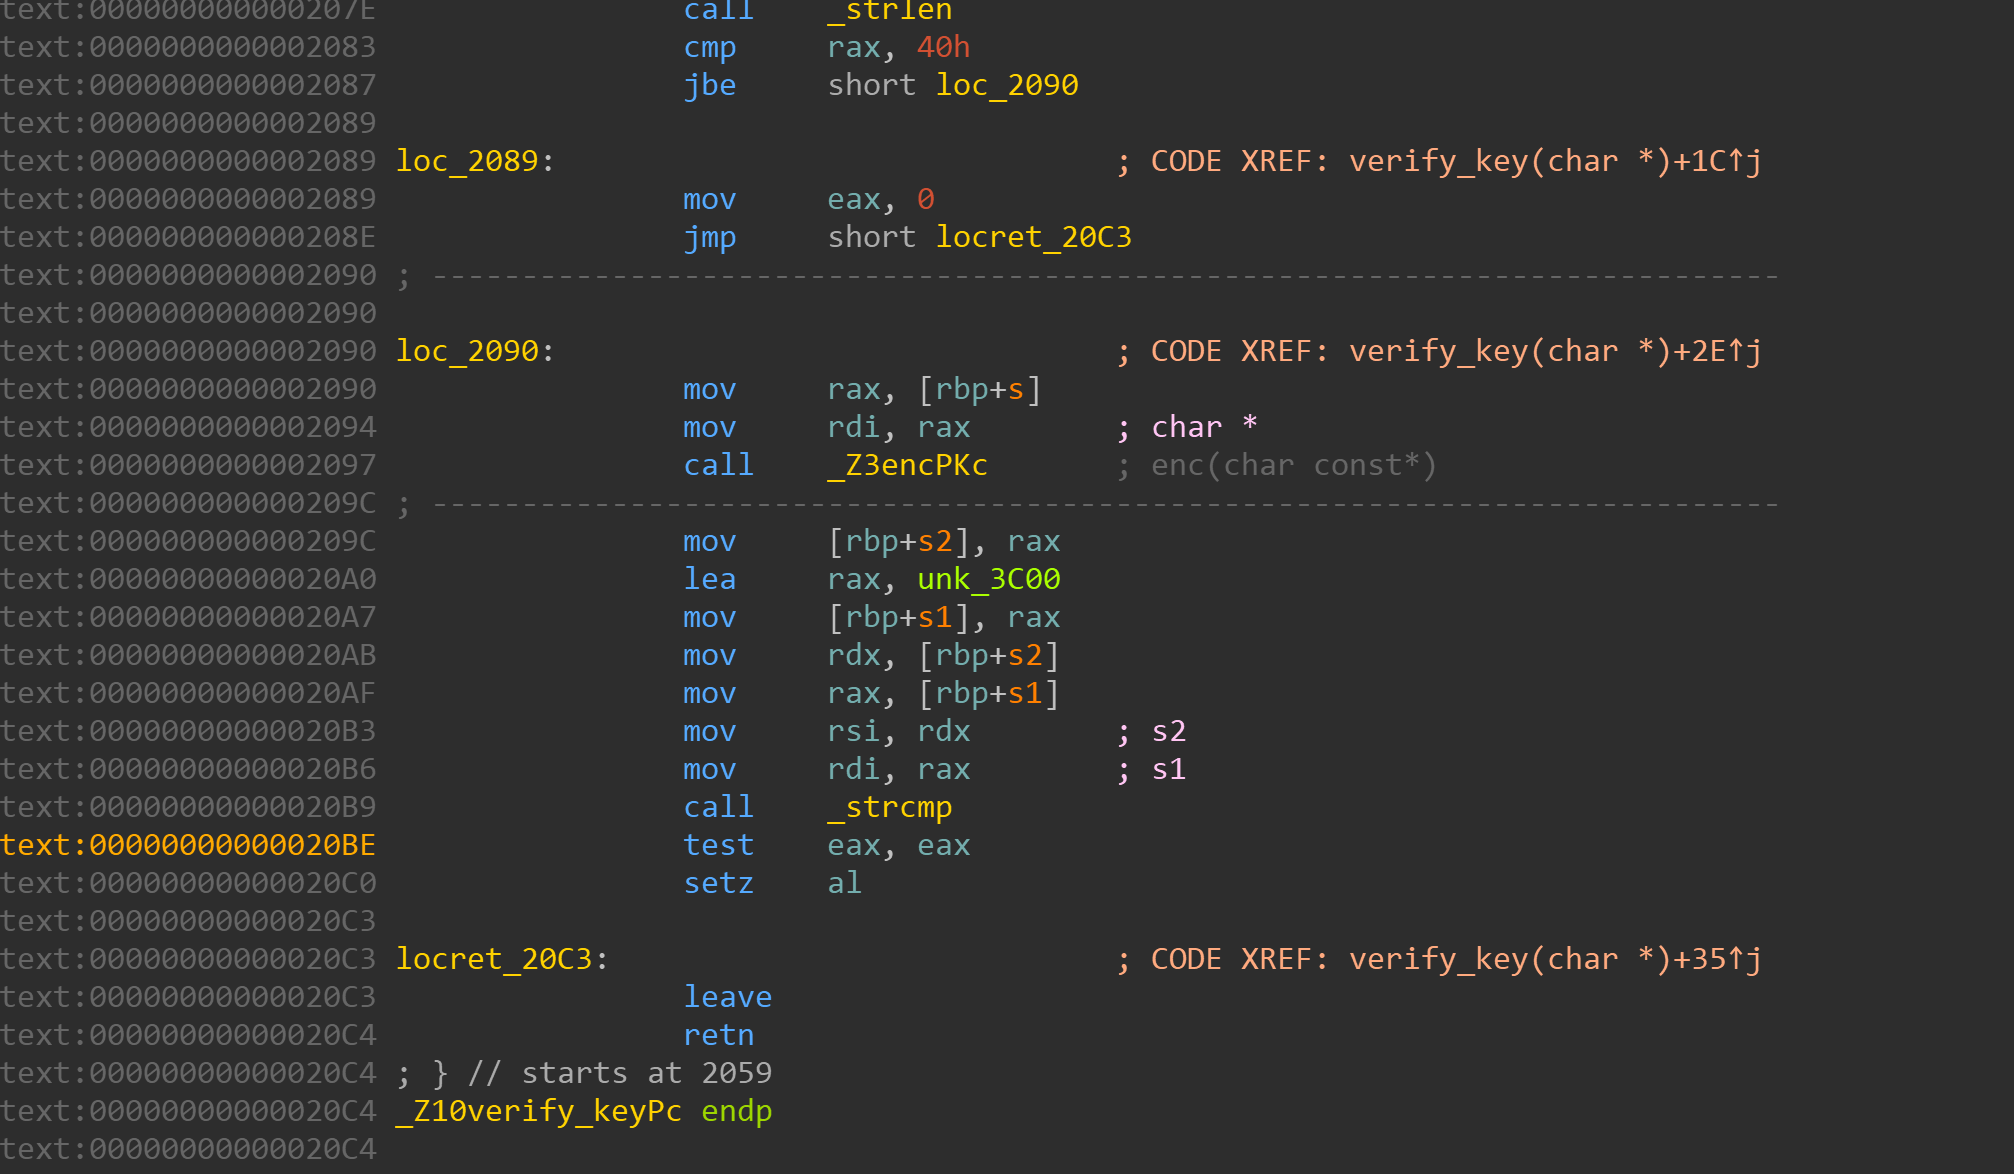Click the loc_2090 label definition
The height and width of the screenshot is (1174, 2014).
coord(467,352)
